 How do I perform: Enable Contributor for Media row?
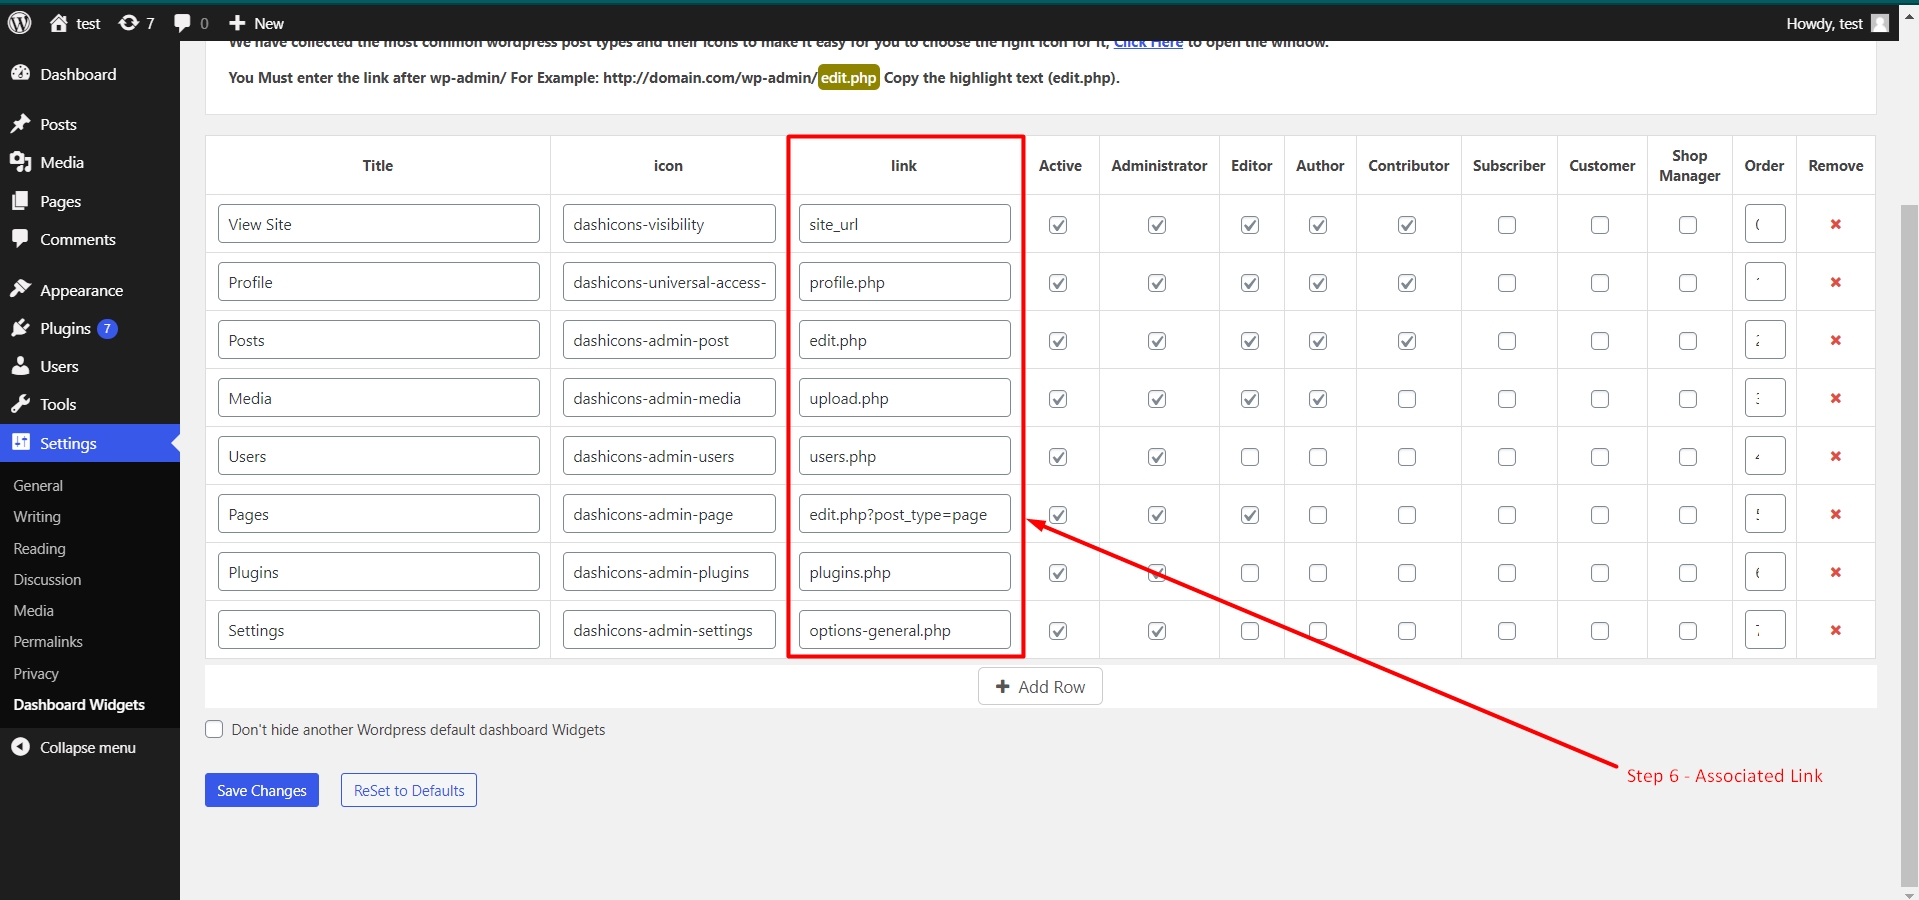pos(1407,399)
